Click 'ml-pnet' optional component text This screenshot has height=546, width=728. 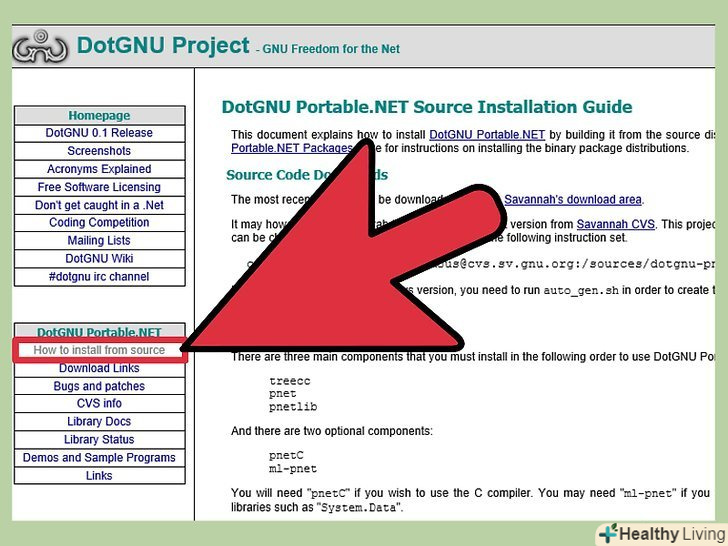pyautogui.click(x=293, y=469)
